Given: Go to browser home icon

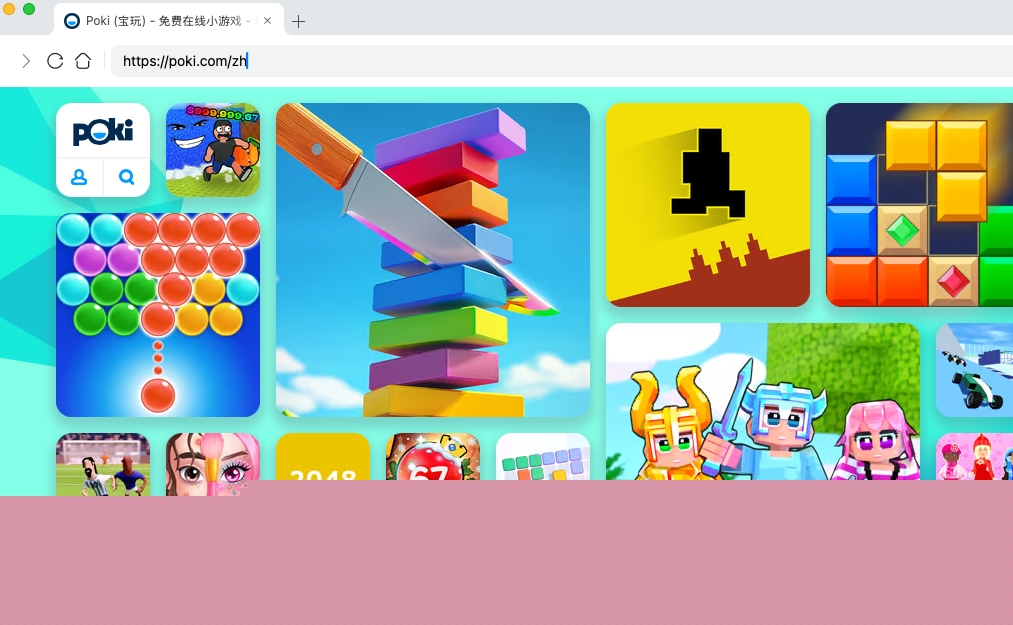Looking at the screenshot, I should click(83, 61).
